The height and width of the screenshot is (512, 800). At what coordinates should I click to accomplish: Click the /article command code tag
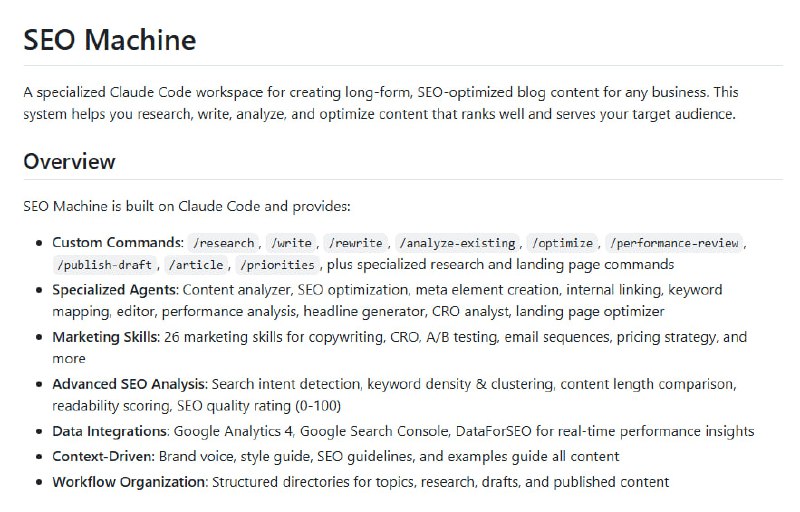point(196,265)
